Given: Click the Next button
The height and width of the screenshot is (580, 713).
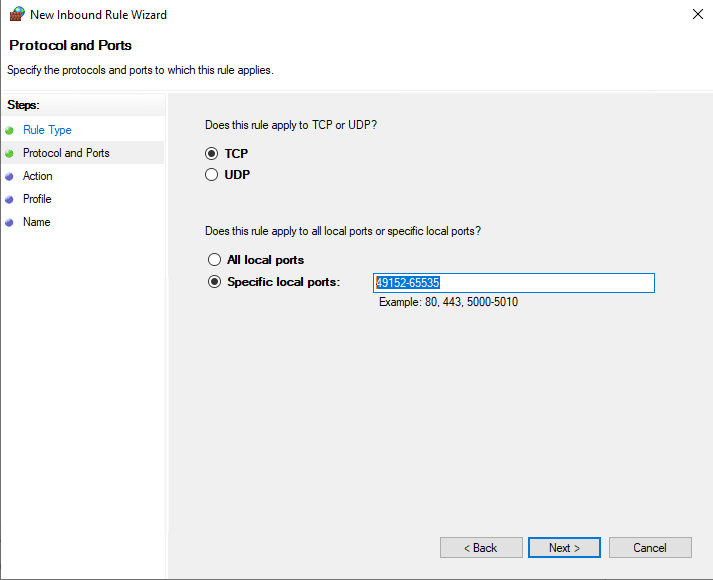Looking at the screenshot, I should (x=564, y=548).
